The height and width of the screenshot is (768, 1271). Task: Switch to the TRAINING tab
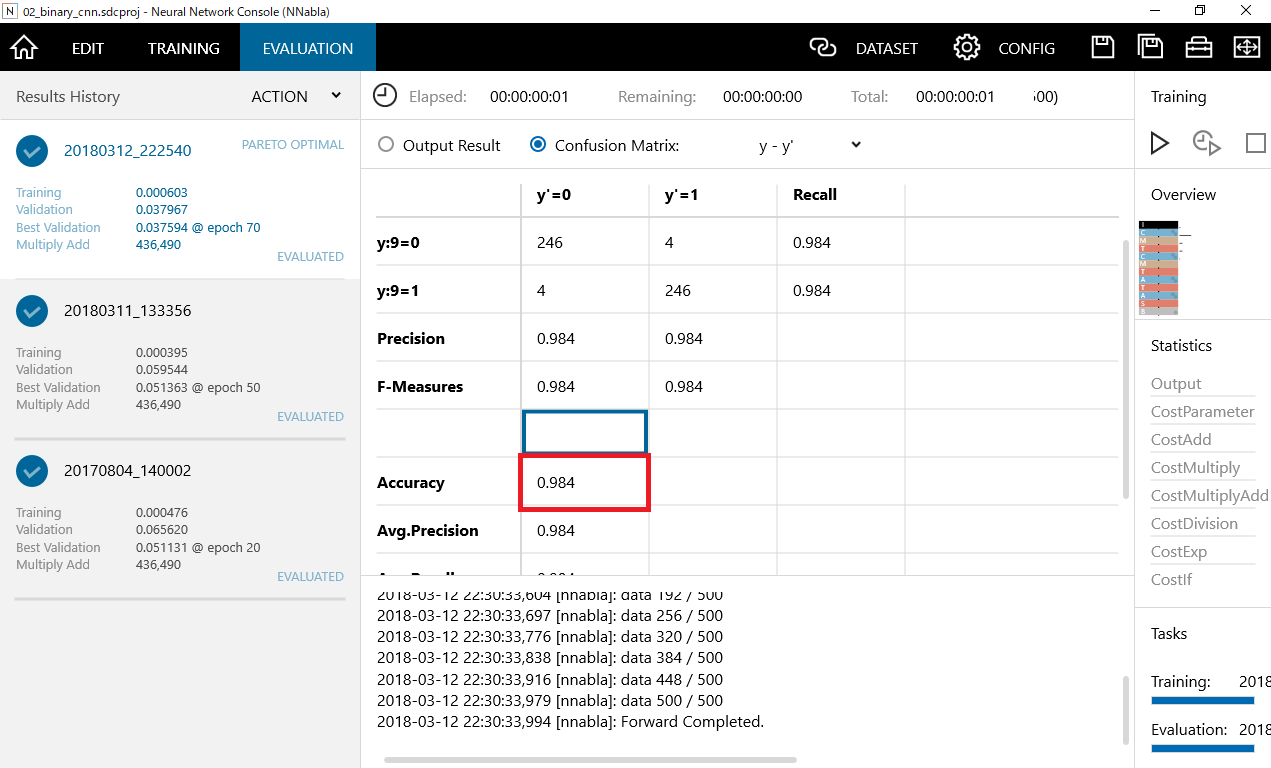coord(184,48)
